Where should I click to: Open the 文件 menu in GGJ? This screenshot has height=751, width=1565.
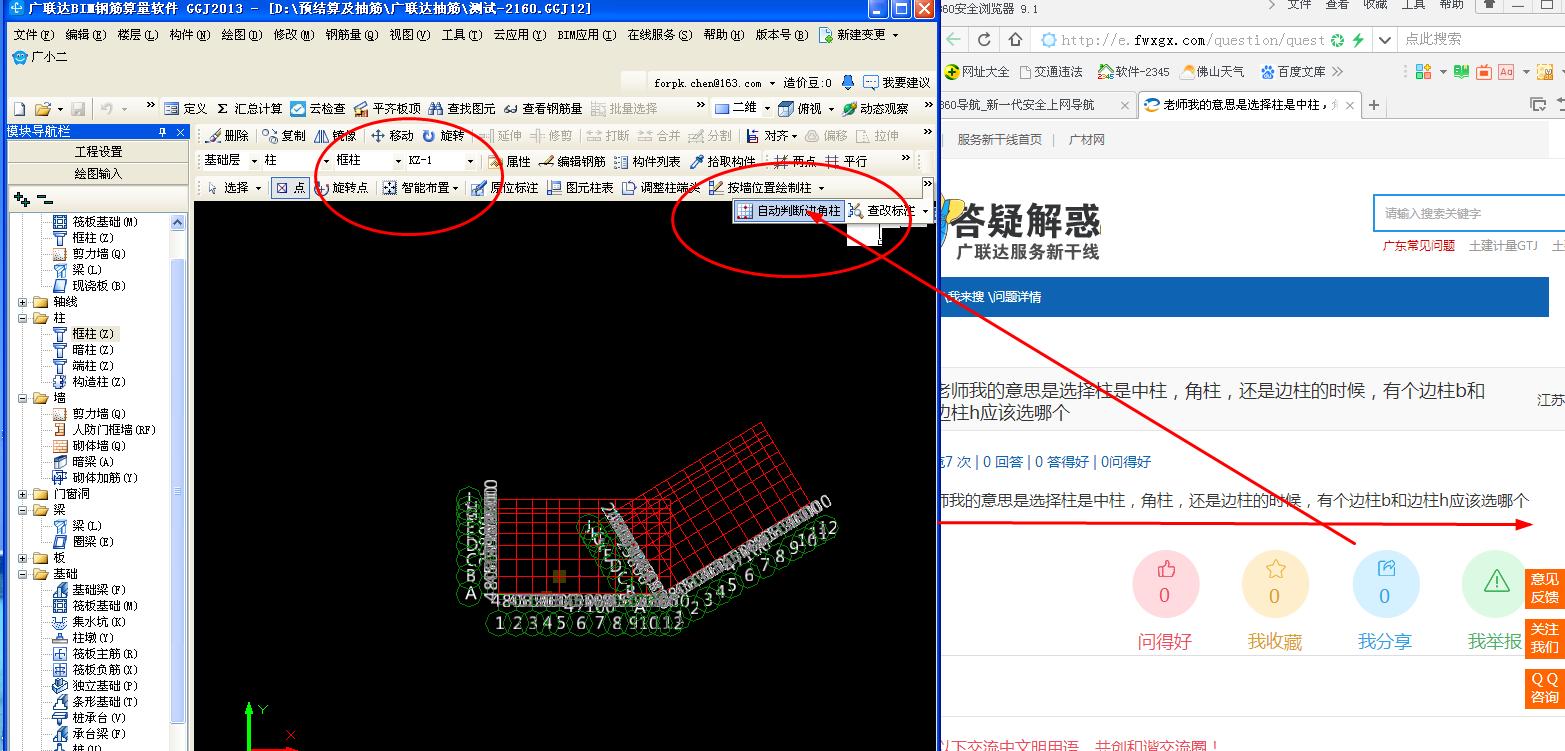33,35
